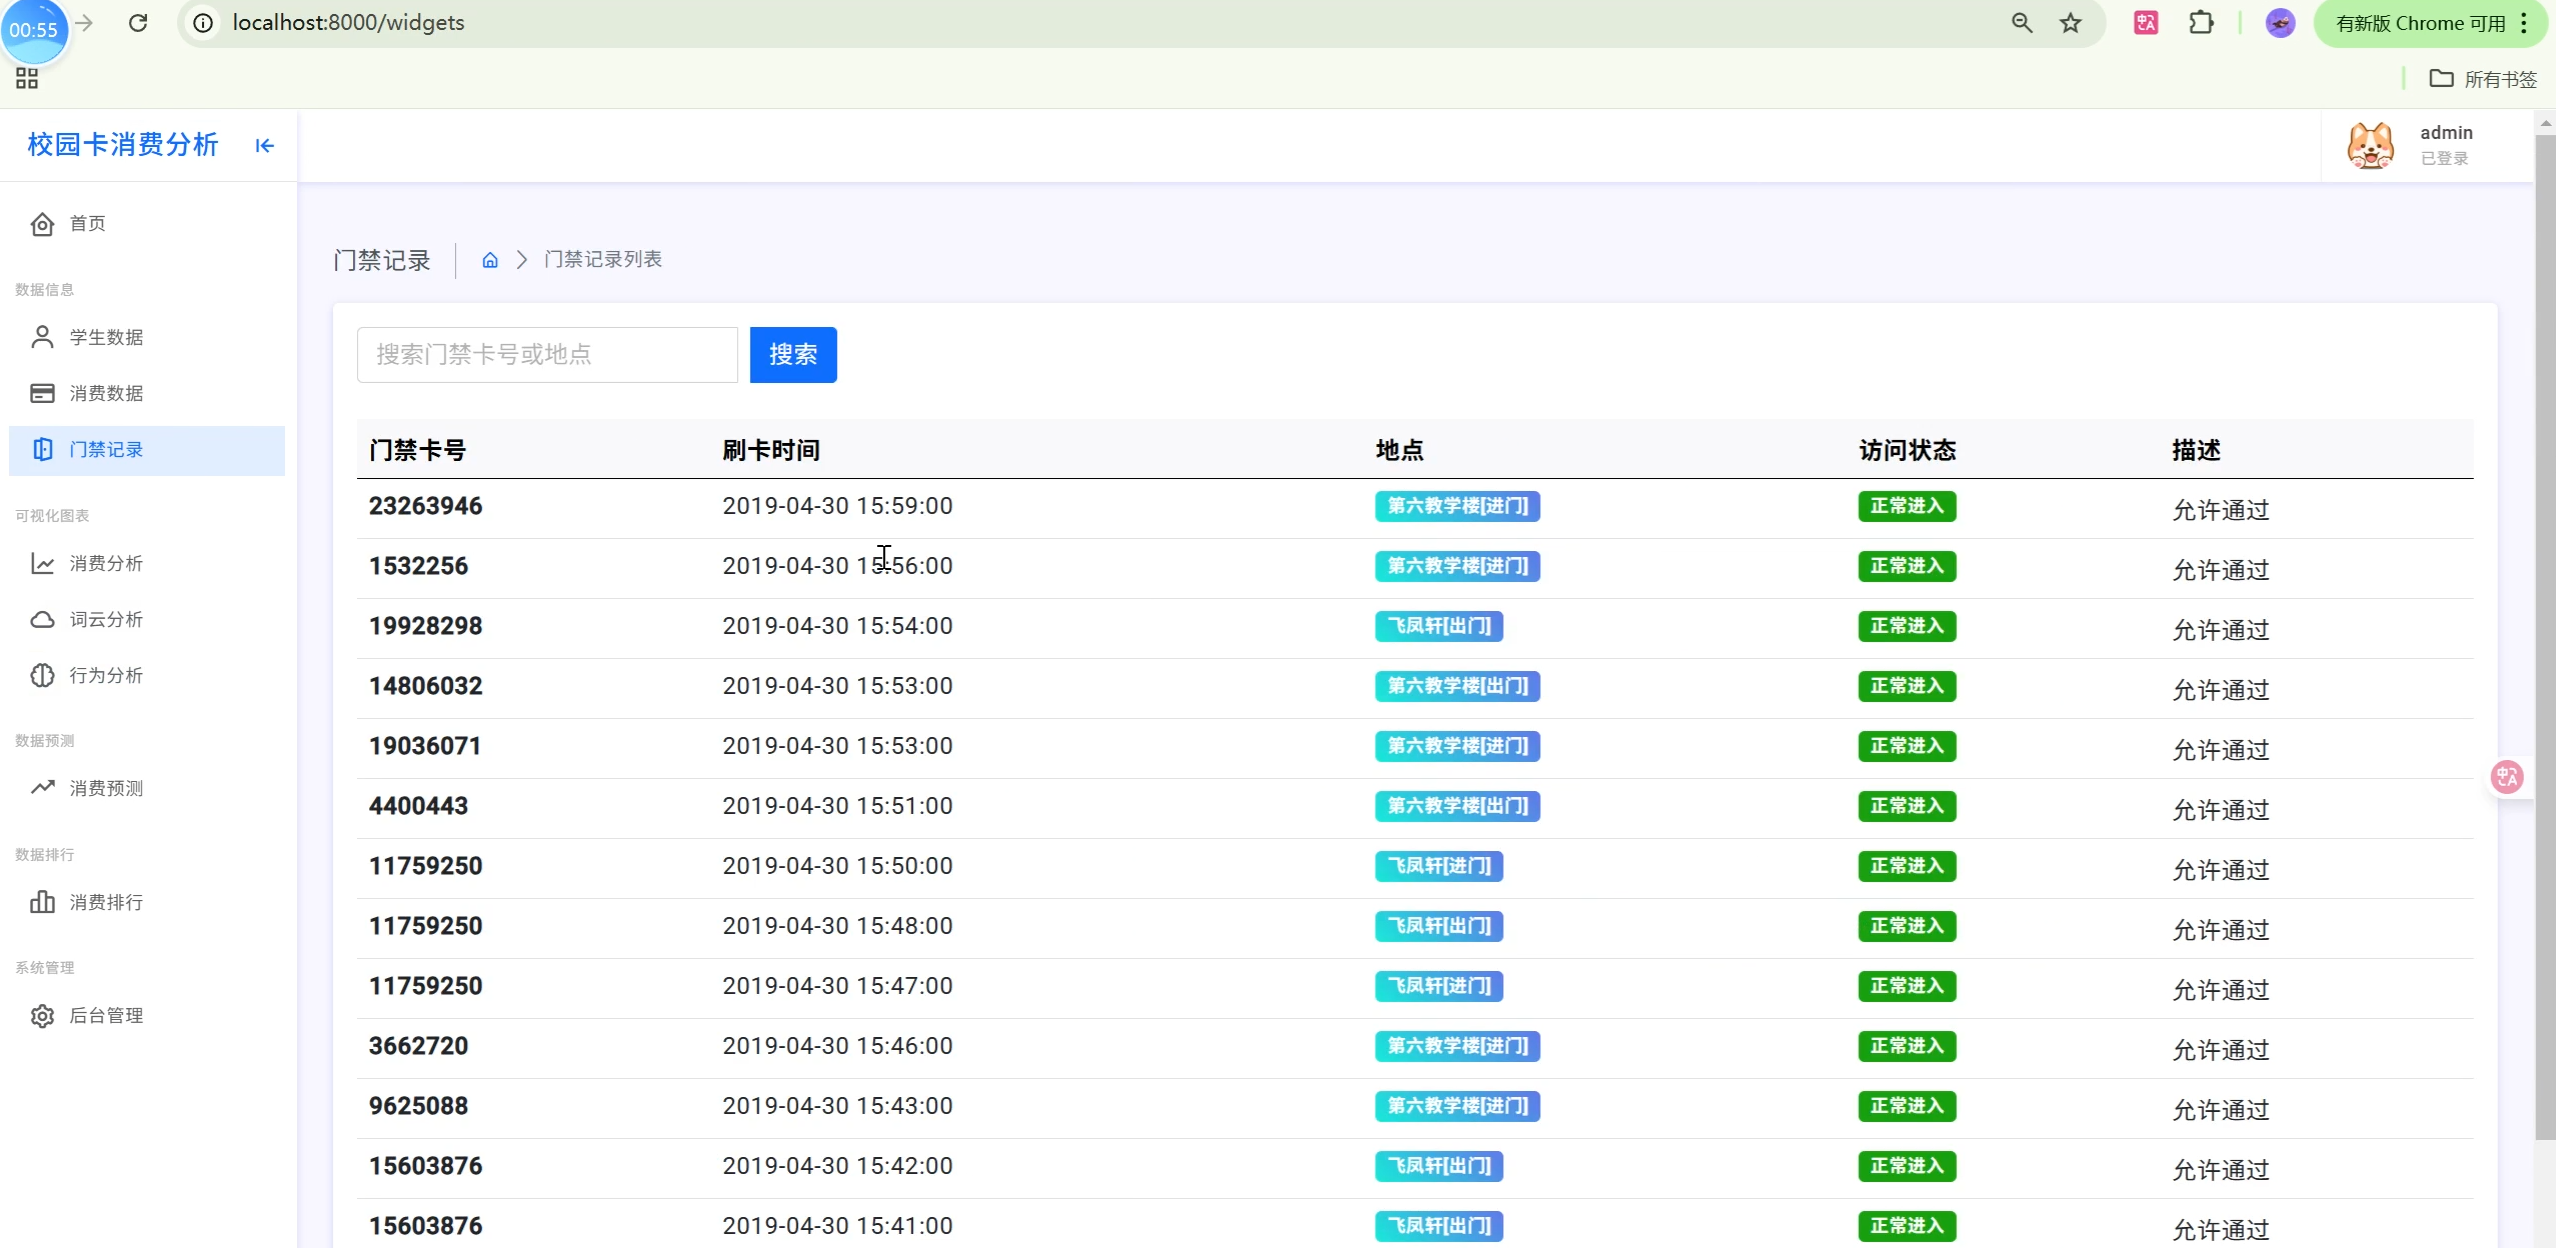Bookmark this page with star icon

tap(2070, 23)
